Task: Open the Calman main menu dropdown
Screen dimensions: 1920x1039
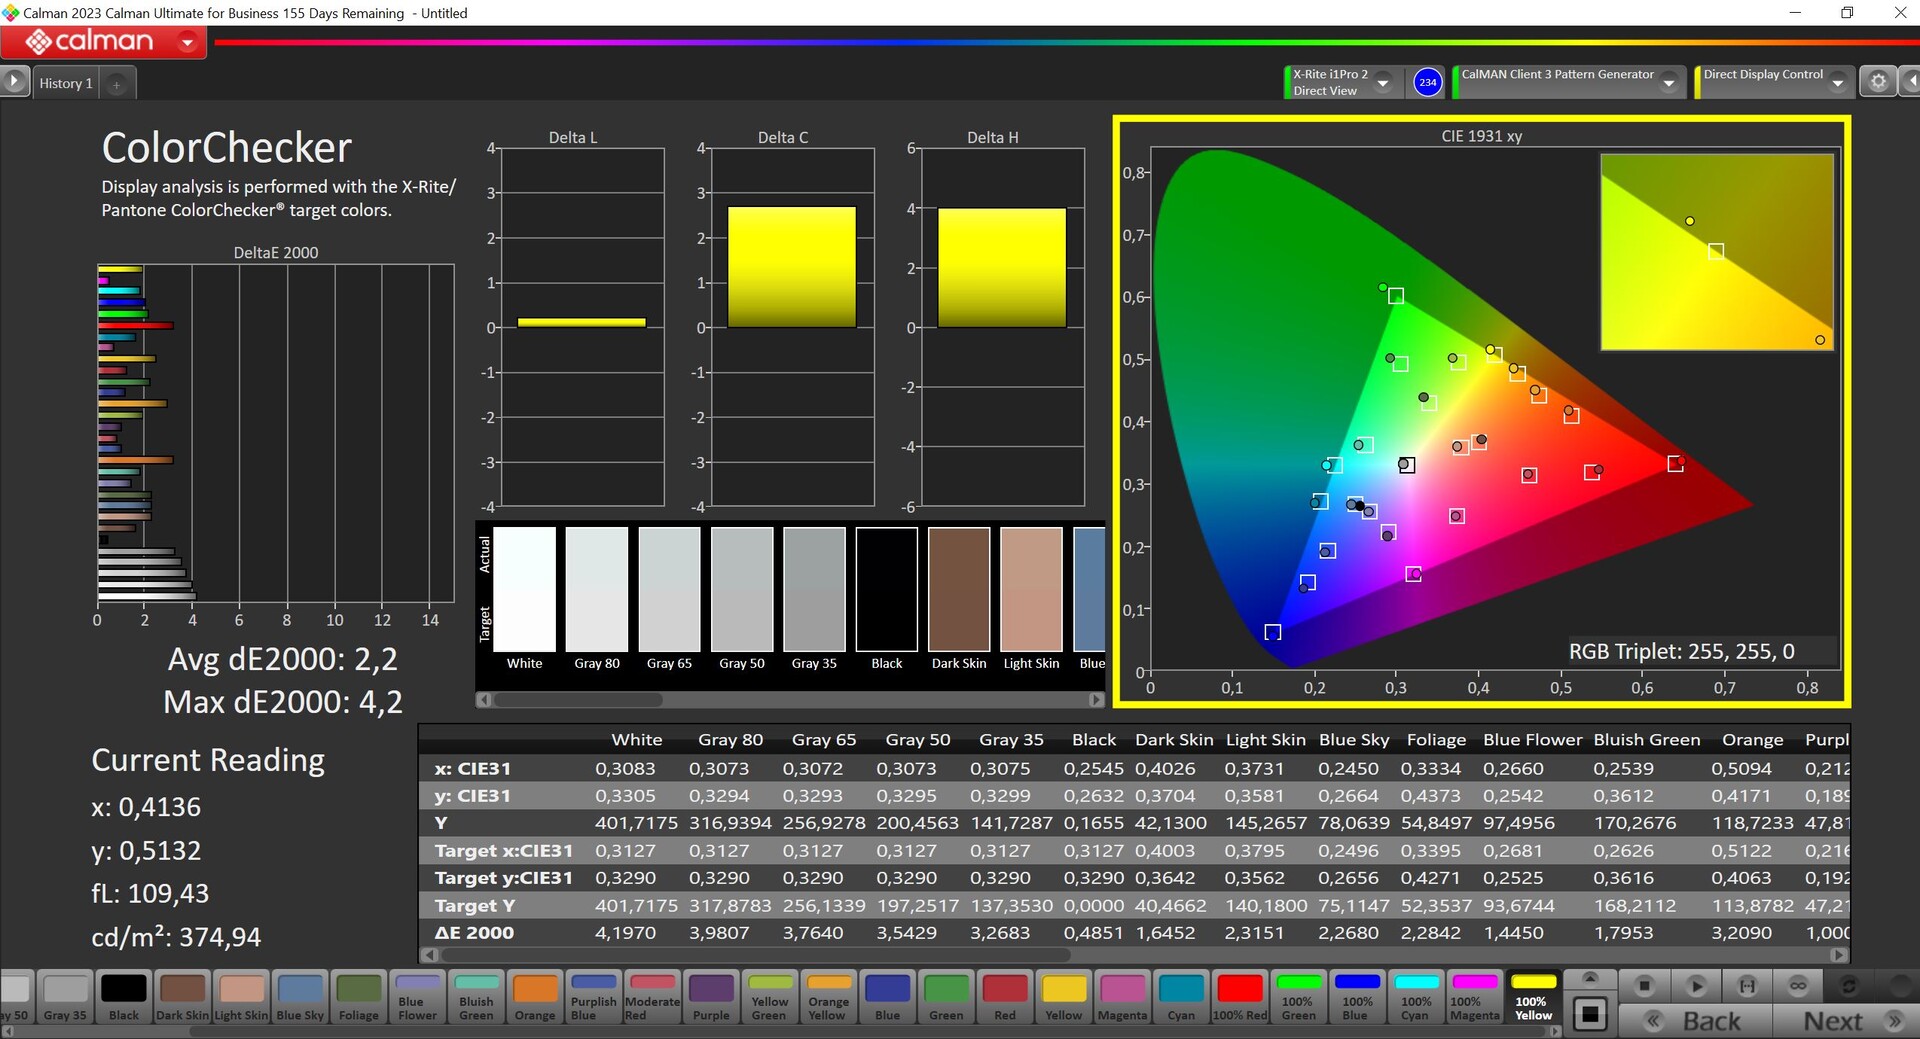Action: [187, 42]
